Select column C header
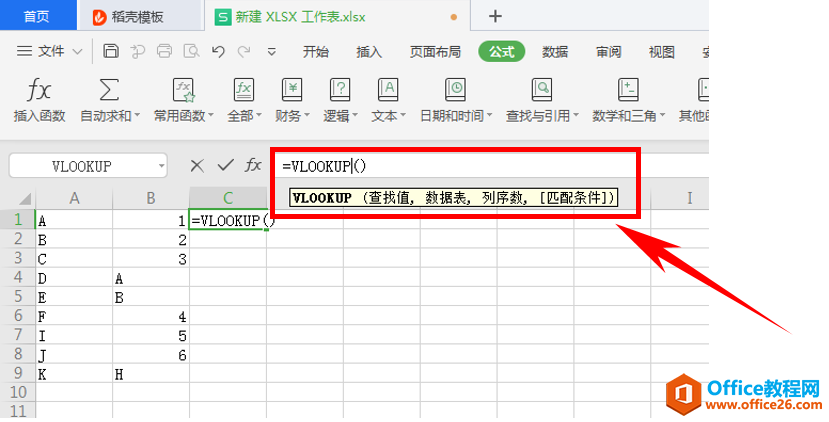 pos(228,198)
